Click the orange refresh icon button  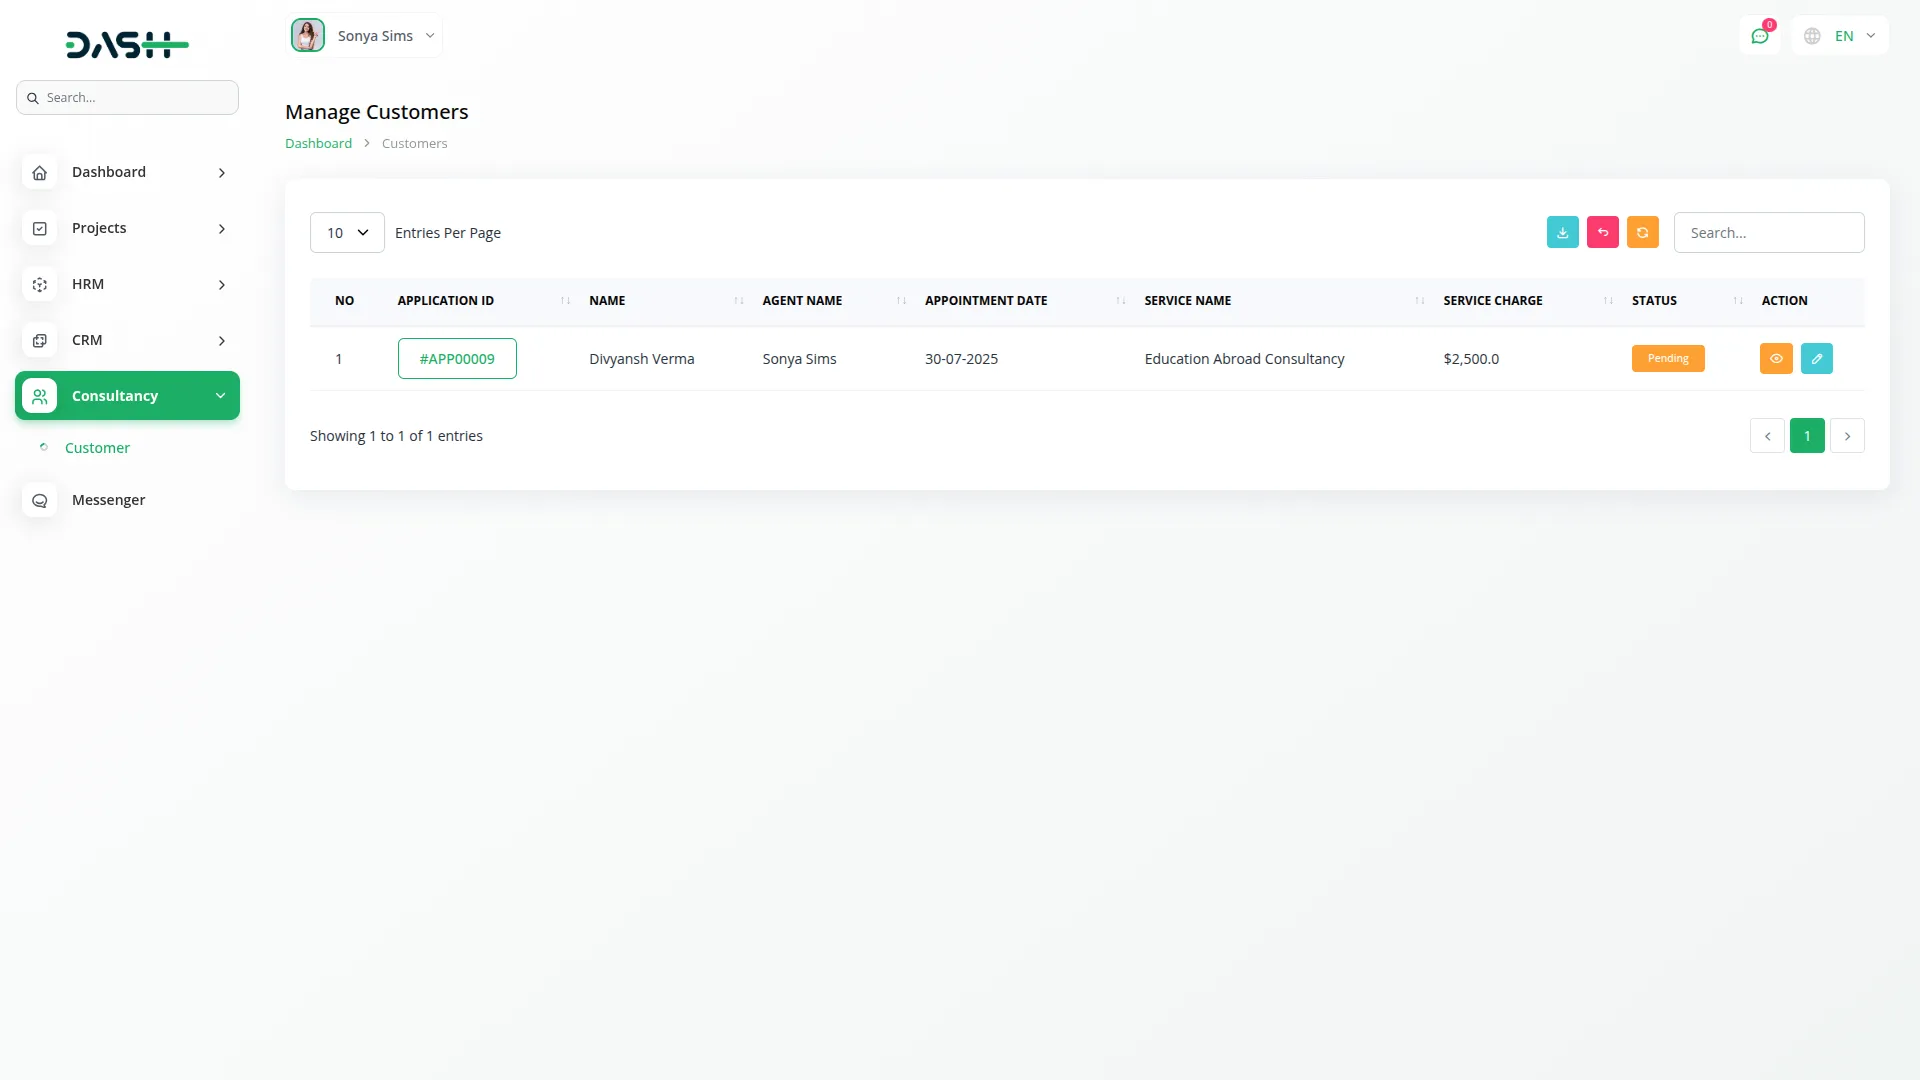point(1642,232)
